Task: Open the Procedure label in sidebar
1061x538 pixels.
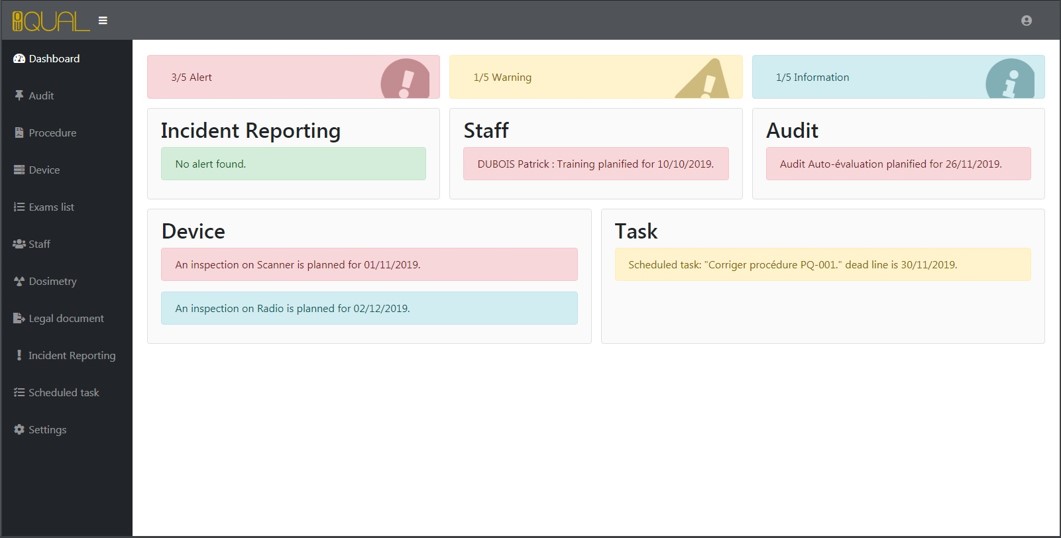Action: (52, 133)
